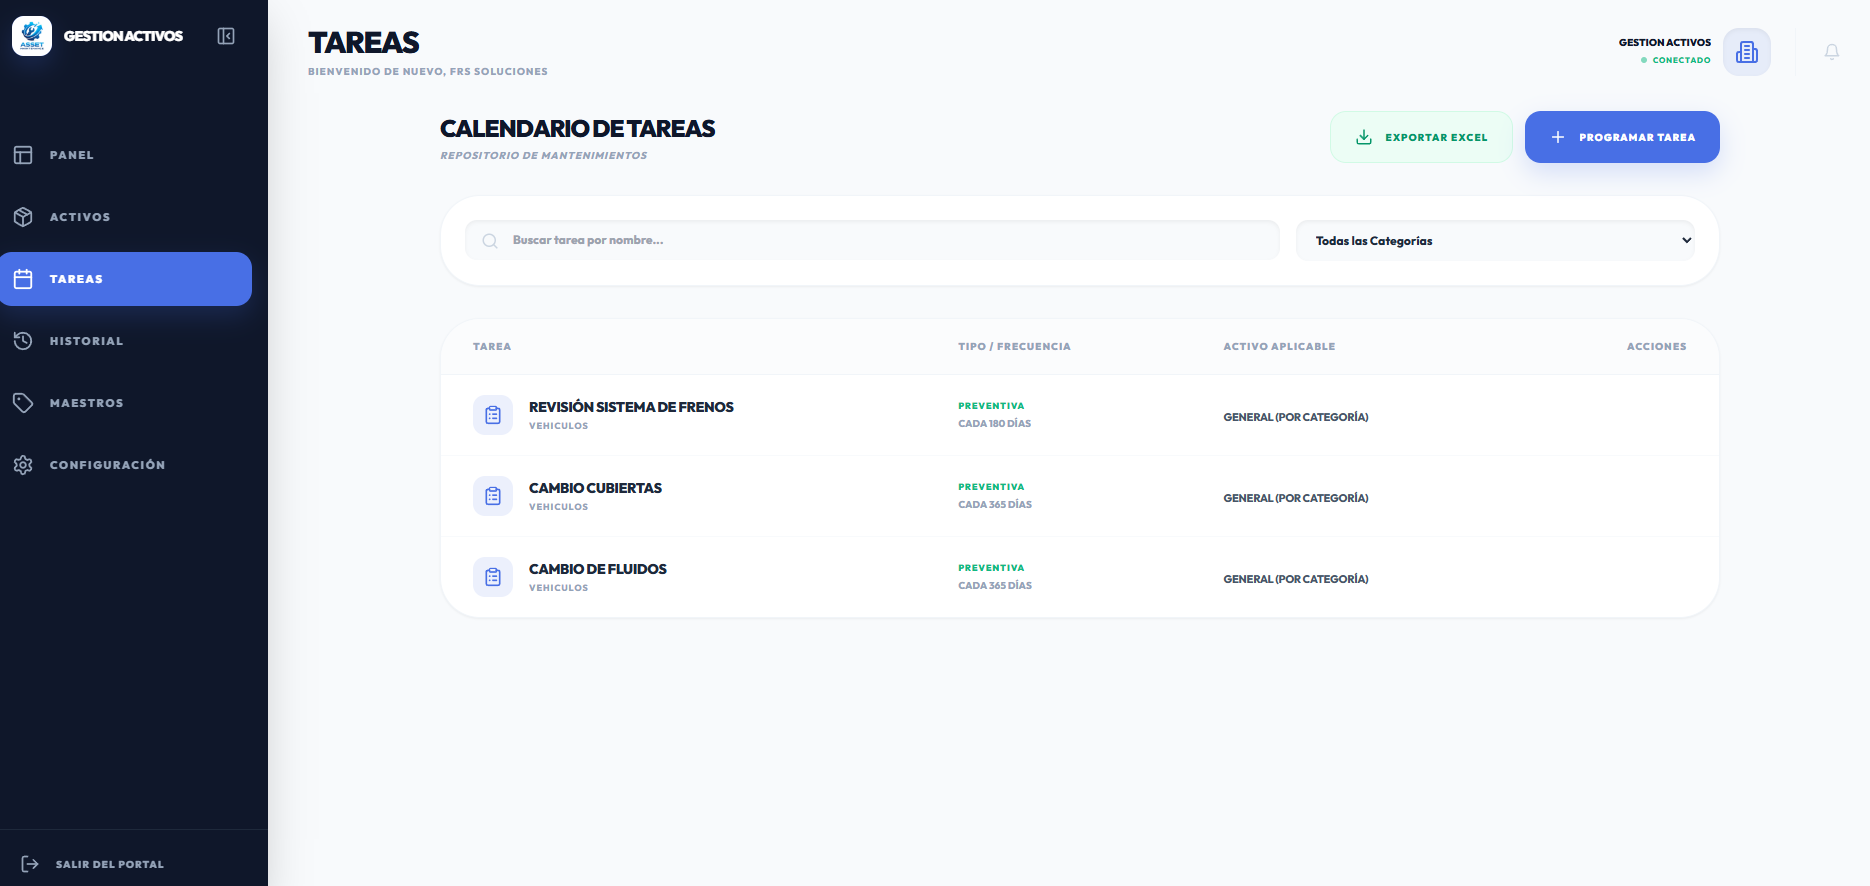
Task: Click the Gestion Activos logo icon
Action: click(x=32, y=36)
